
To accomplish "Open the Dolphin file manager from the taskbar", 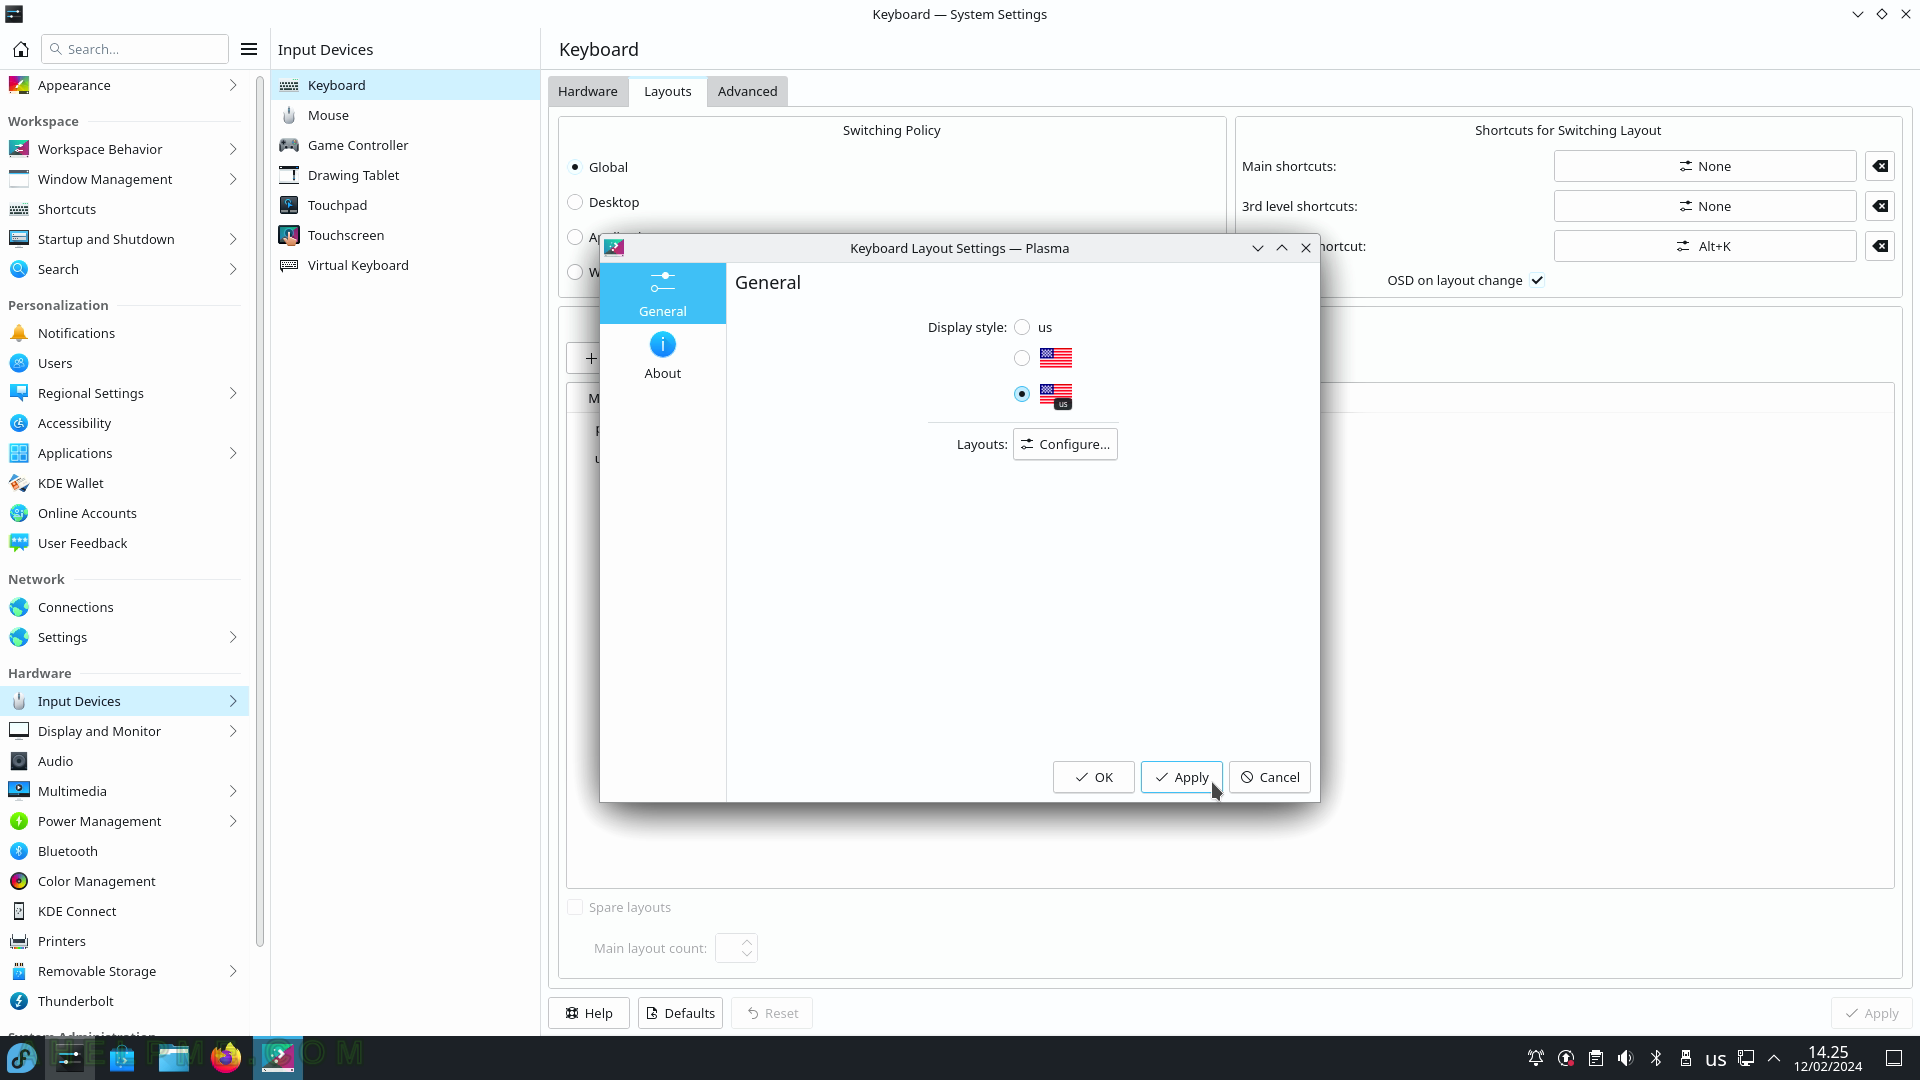I will tap(174, 1058).
